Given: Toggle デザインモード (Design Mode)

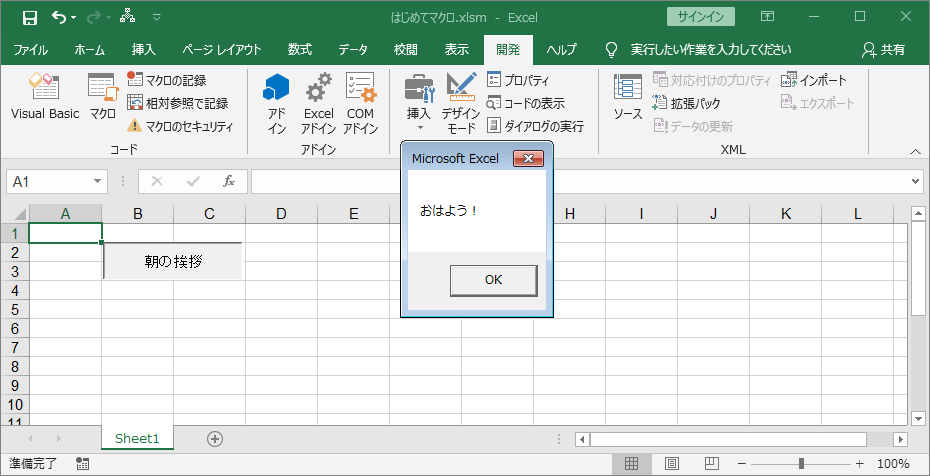Looking at the screenshot, I should (461, 104).
